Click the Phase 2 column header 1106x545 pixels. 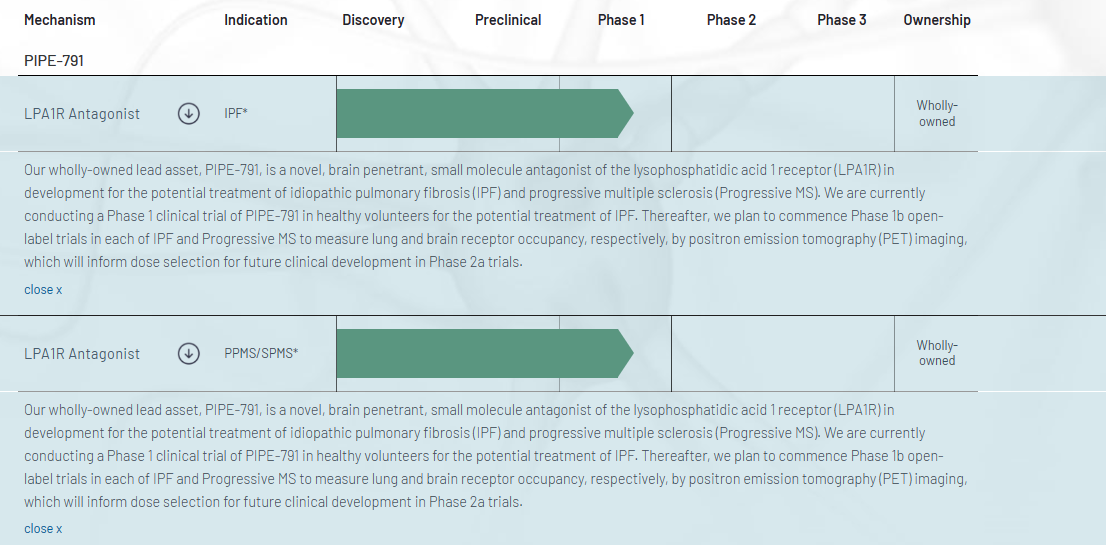coord(731,20)
